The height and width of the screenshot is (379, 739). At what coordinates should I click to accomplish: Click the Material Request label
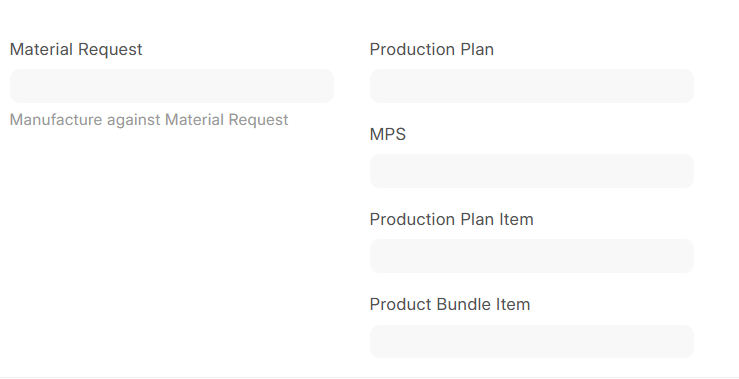coord(76,49)
